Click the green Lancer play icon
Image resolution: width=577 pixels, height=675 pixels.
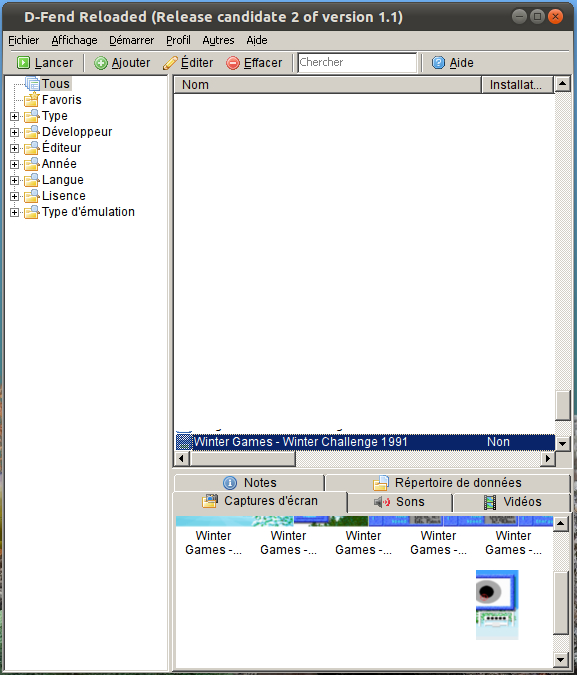click(x=23, y=63)
